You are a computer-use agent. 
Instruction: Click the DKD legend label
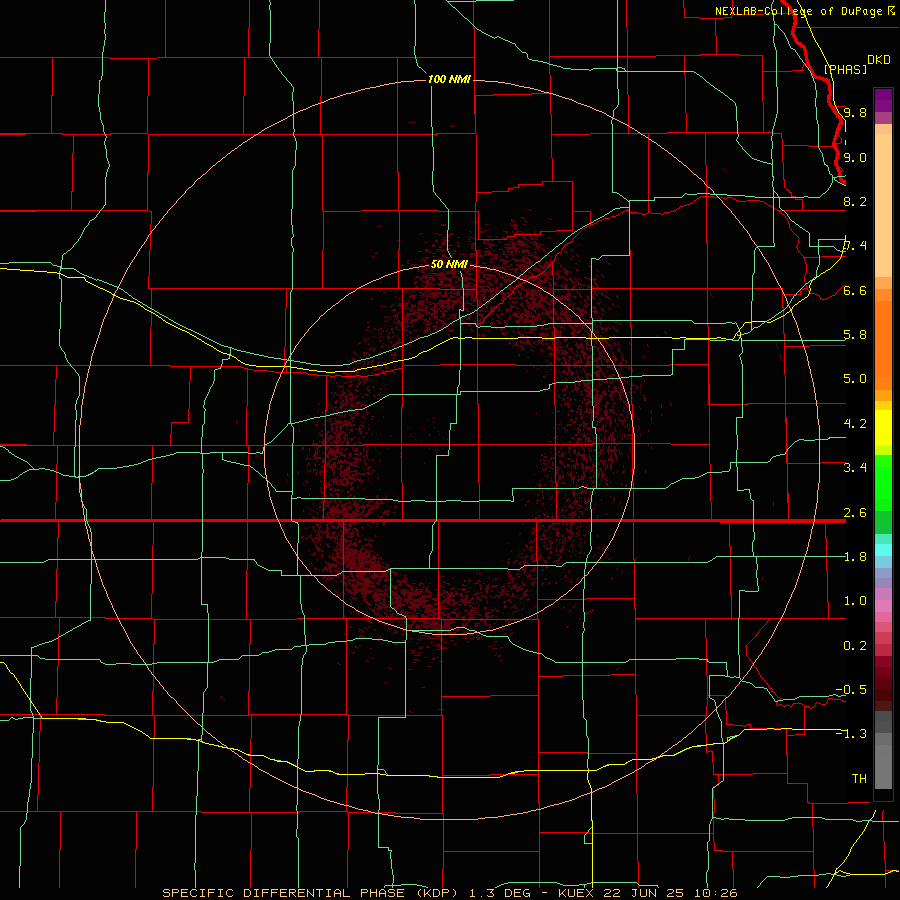point(878,60)
